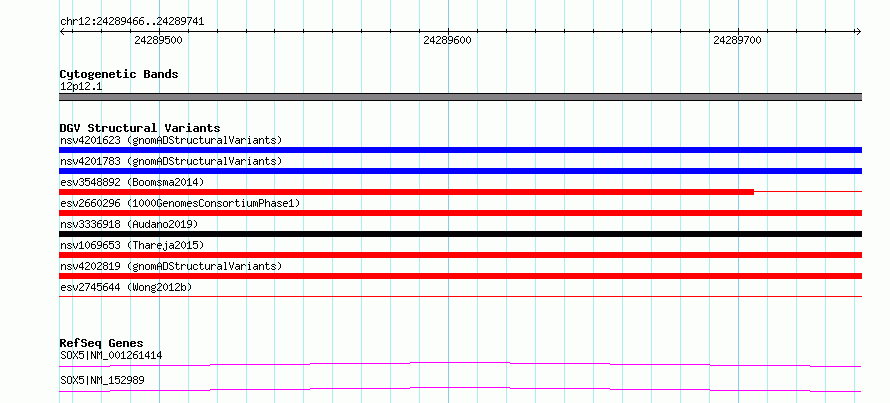This screenshot has width=890, height=403.
Task: Open variant label nsv3336918 (Audano2019)
Action: (129, 224)
